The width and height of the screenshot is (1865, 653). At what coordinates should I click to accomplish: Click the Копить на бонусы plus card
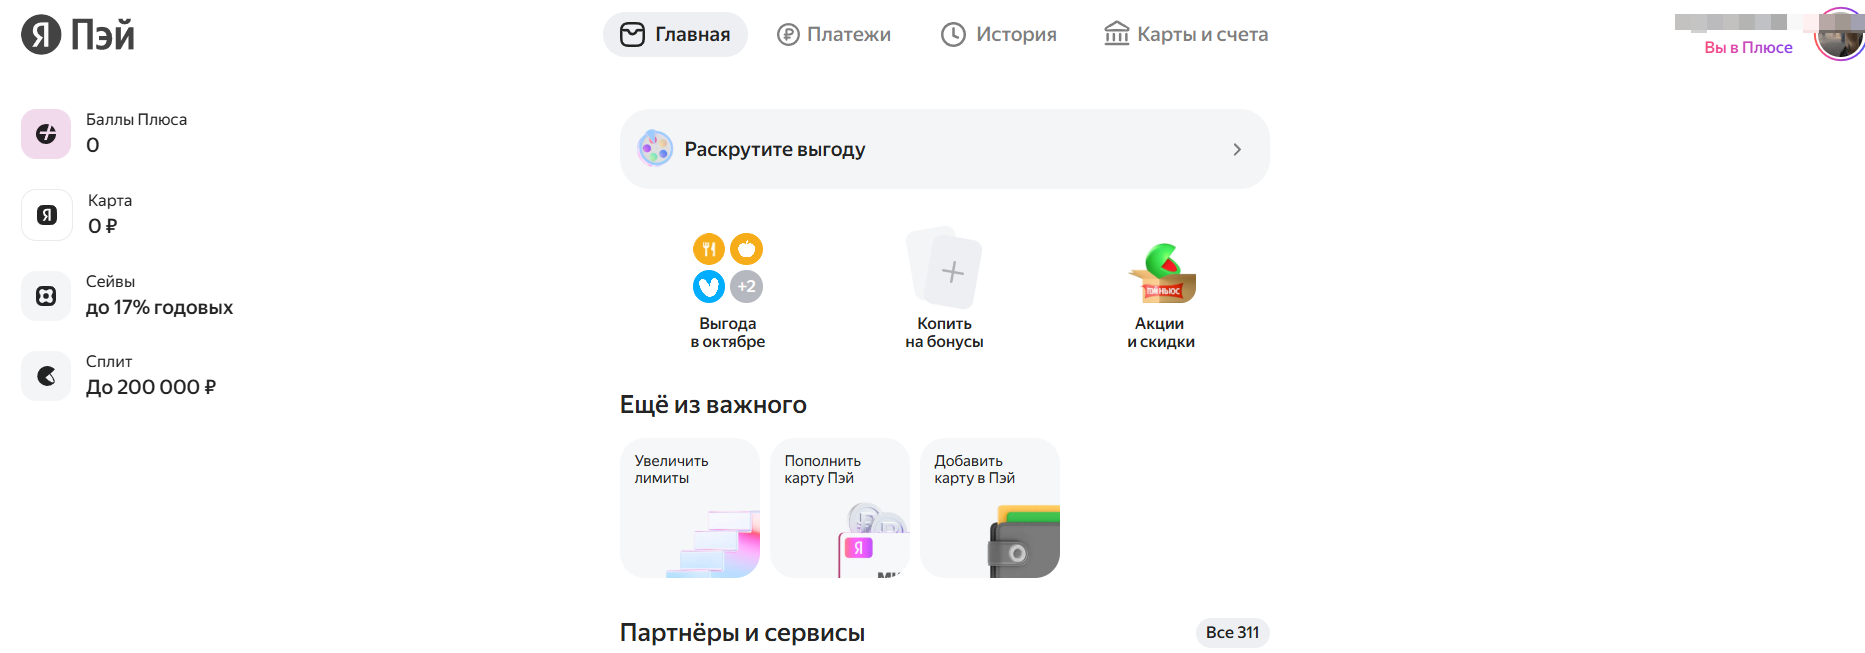944,269
